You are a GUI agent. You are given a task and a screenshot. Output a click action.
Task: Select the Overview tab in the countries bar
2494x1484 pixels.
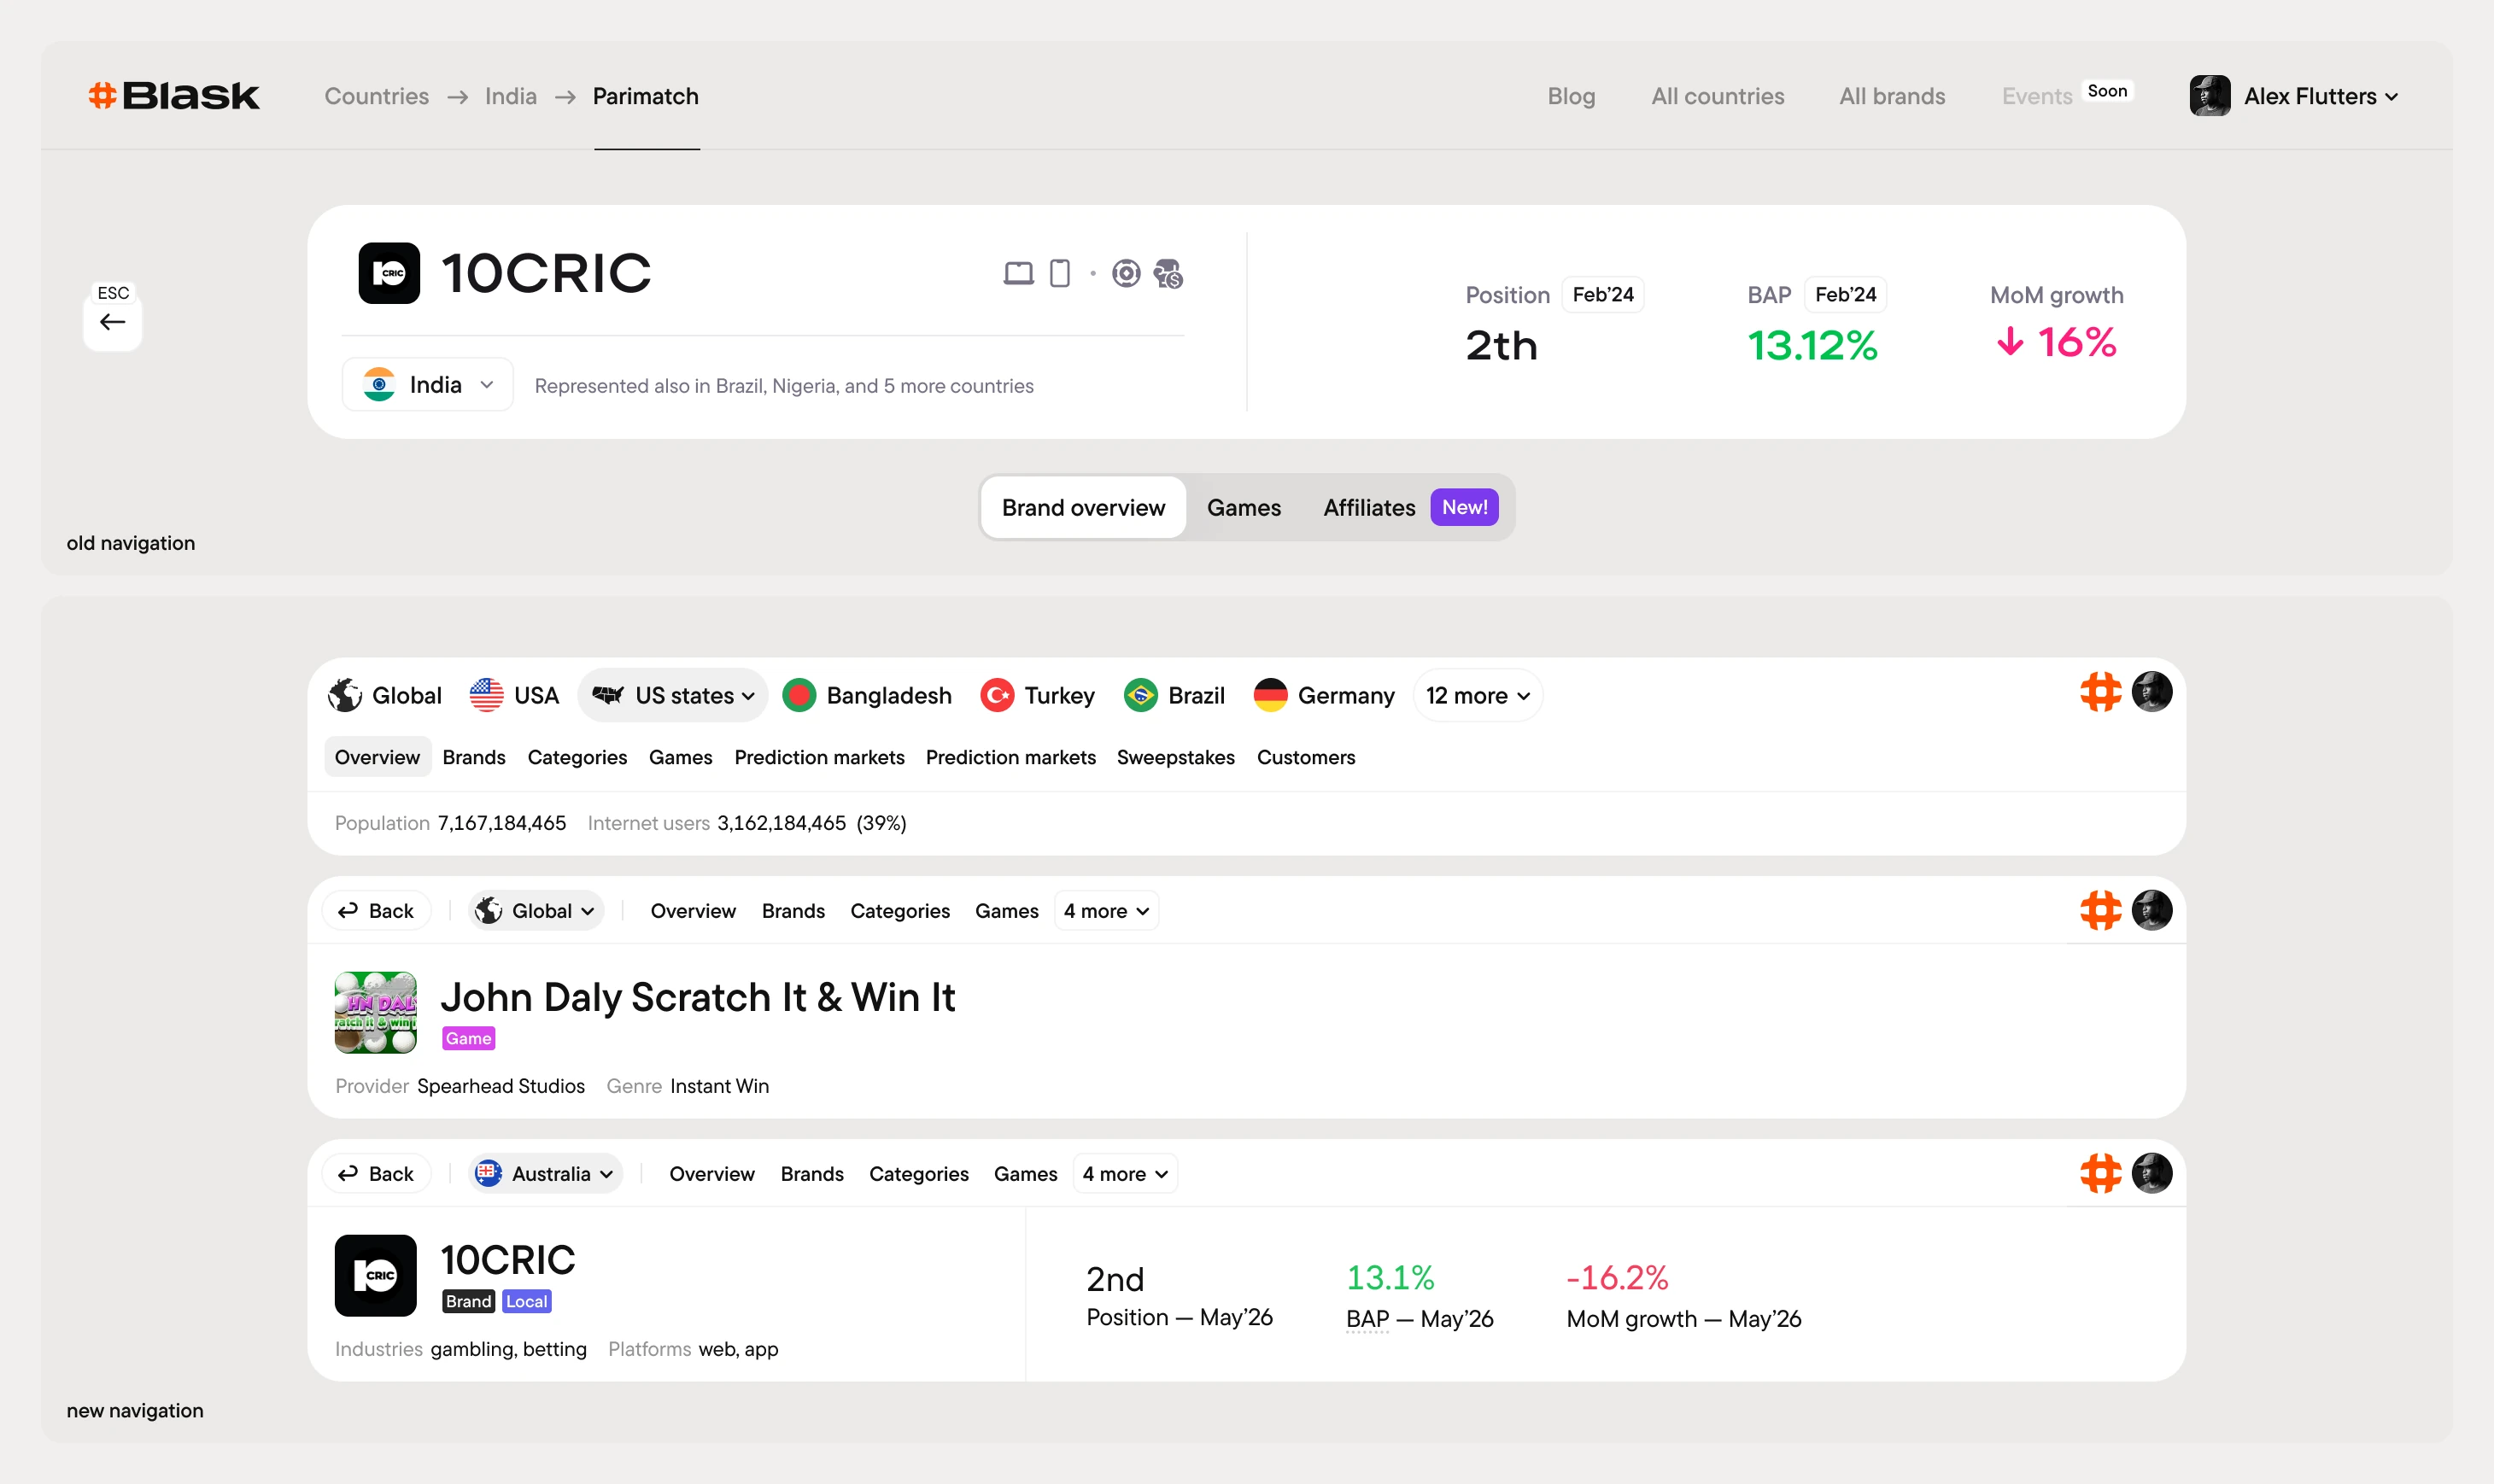(377, 757)
